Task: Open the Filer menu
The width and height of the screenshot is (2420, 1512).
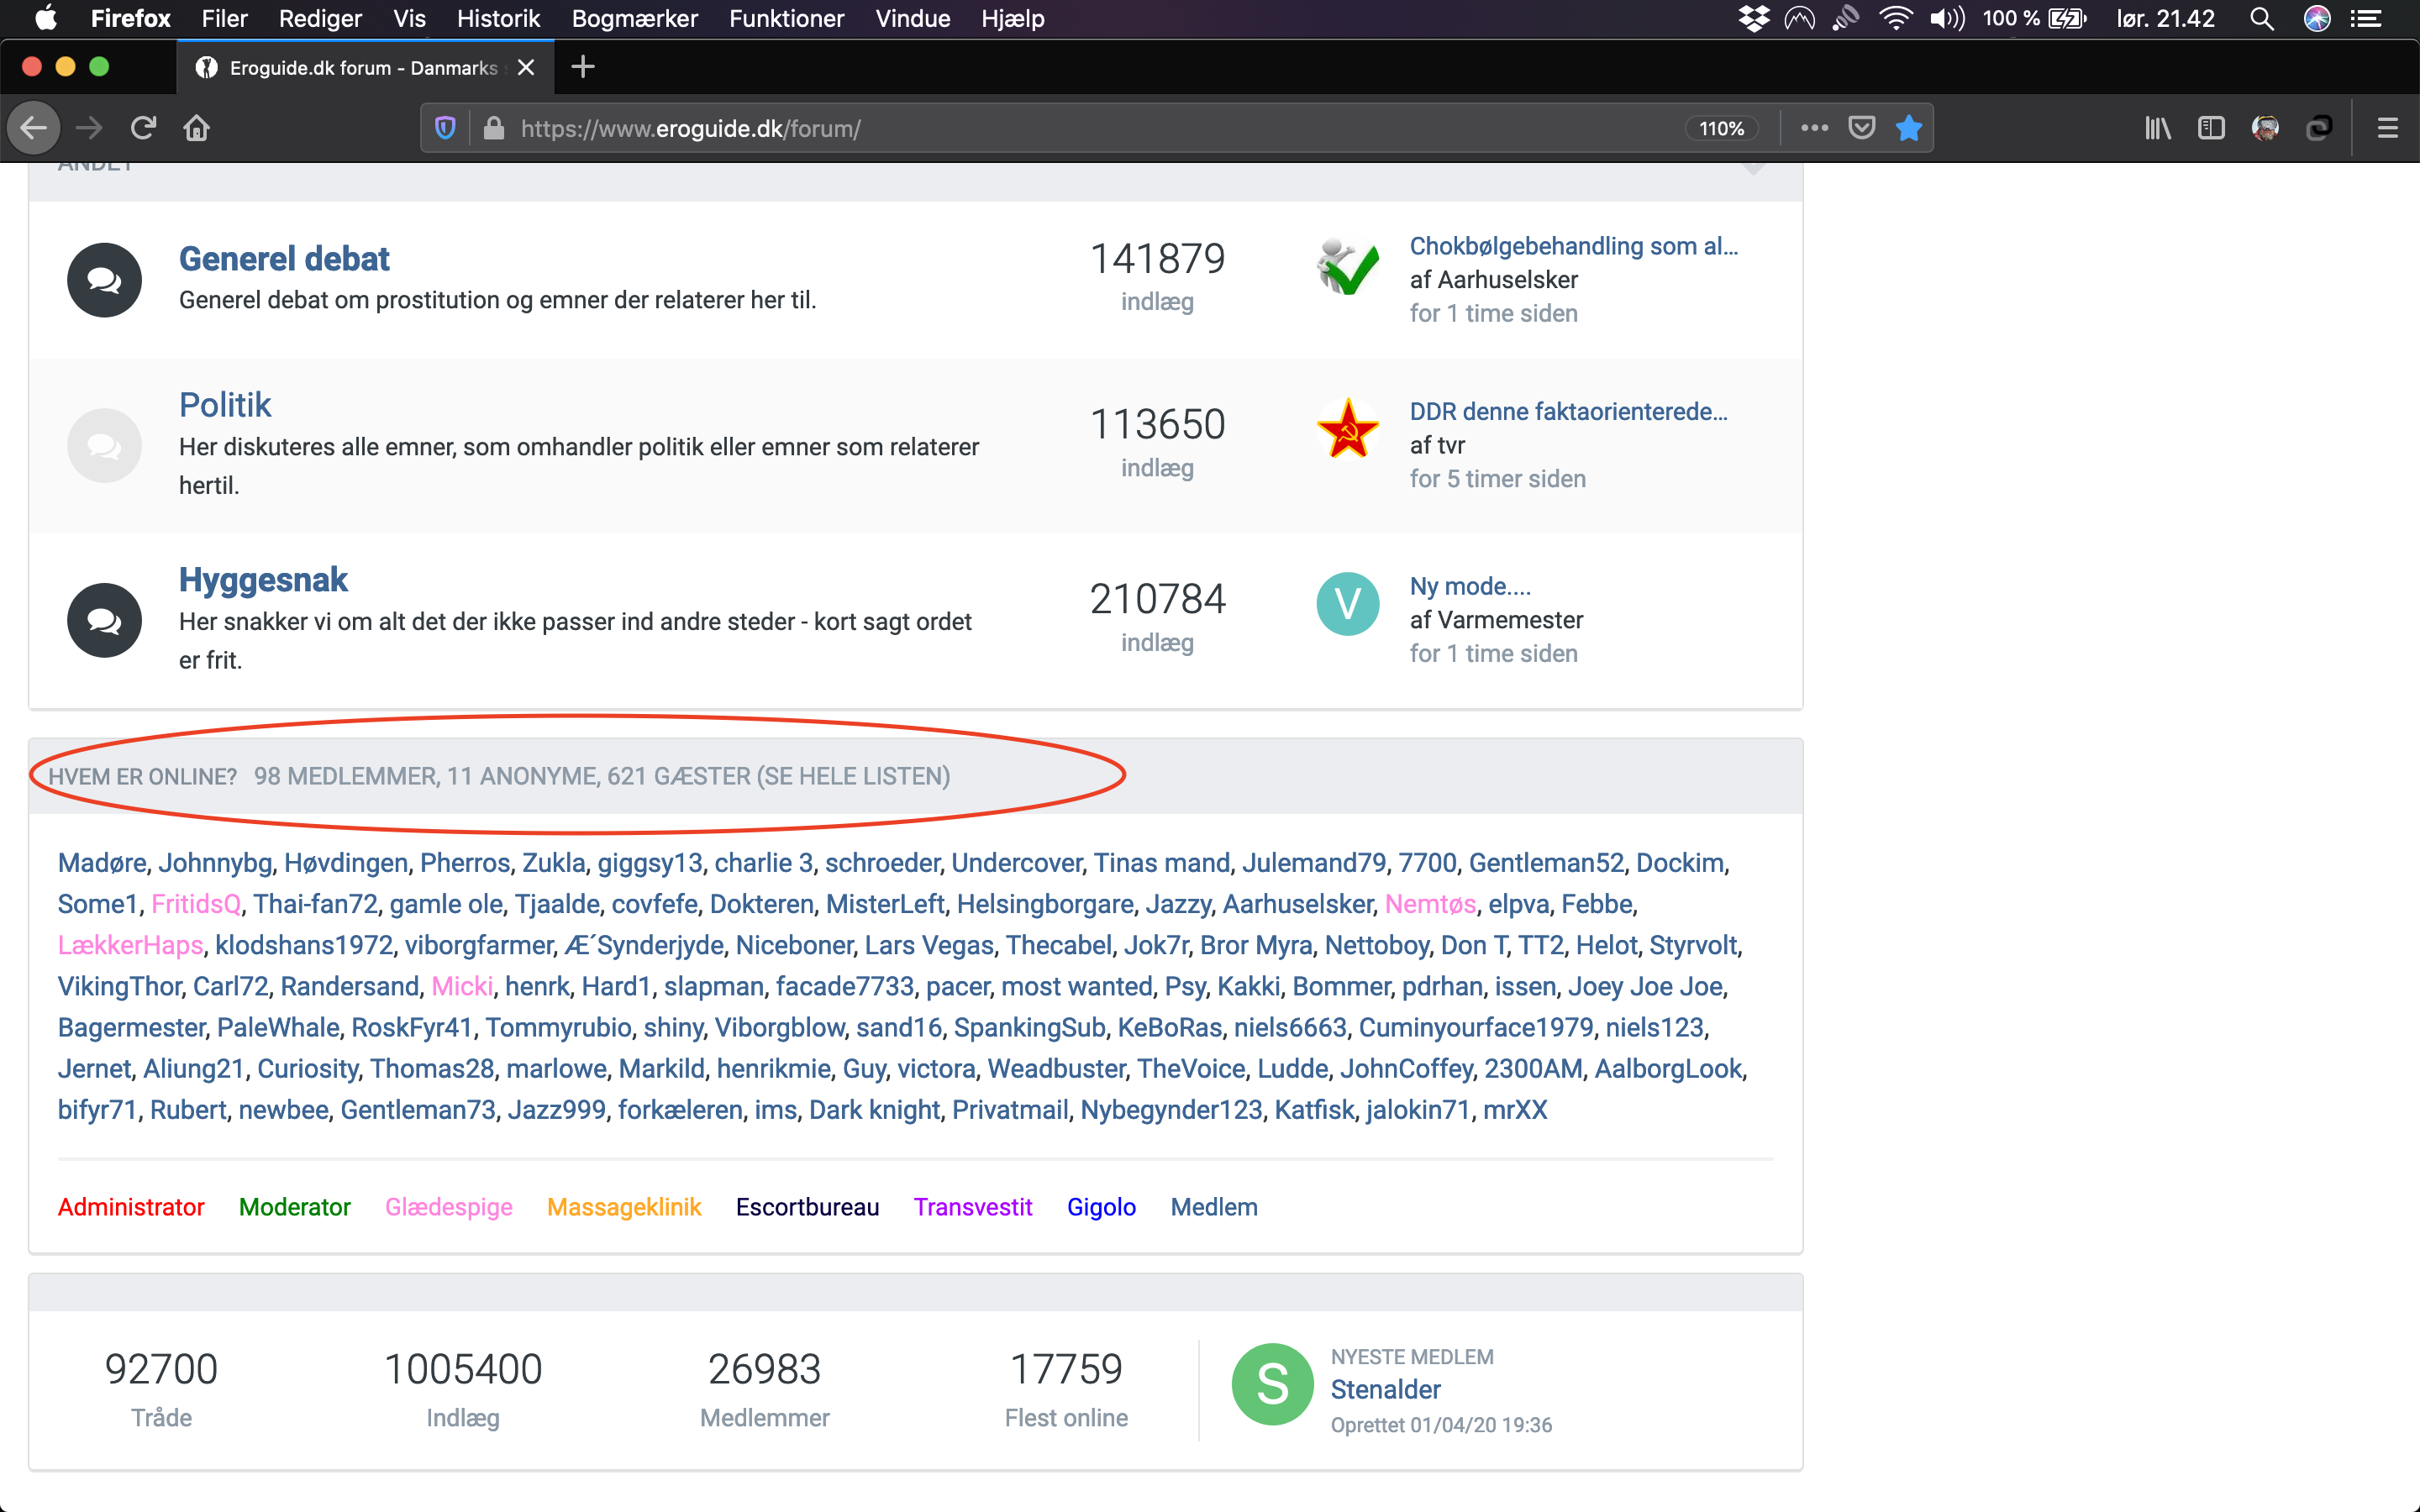Action: tap(224, 18)
